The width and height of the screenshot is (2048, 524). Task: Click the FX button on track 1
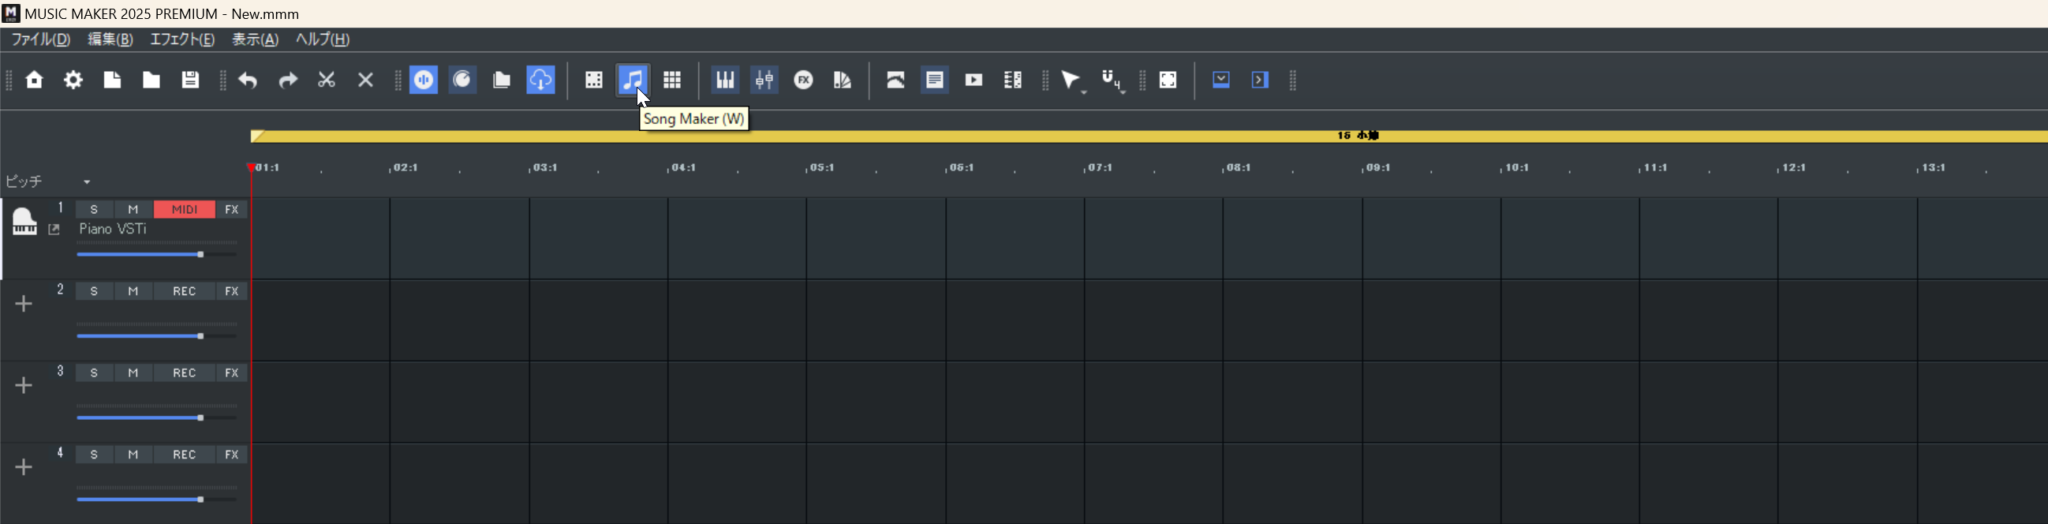pyautogui.click(x=232, y=209)
